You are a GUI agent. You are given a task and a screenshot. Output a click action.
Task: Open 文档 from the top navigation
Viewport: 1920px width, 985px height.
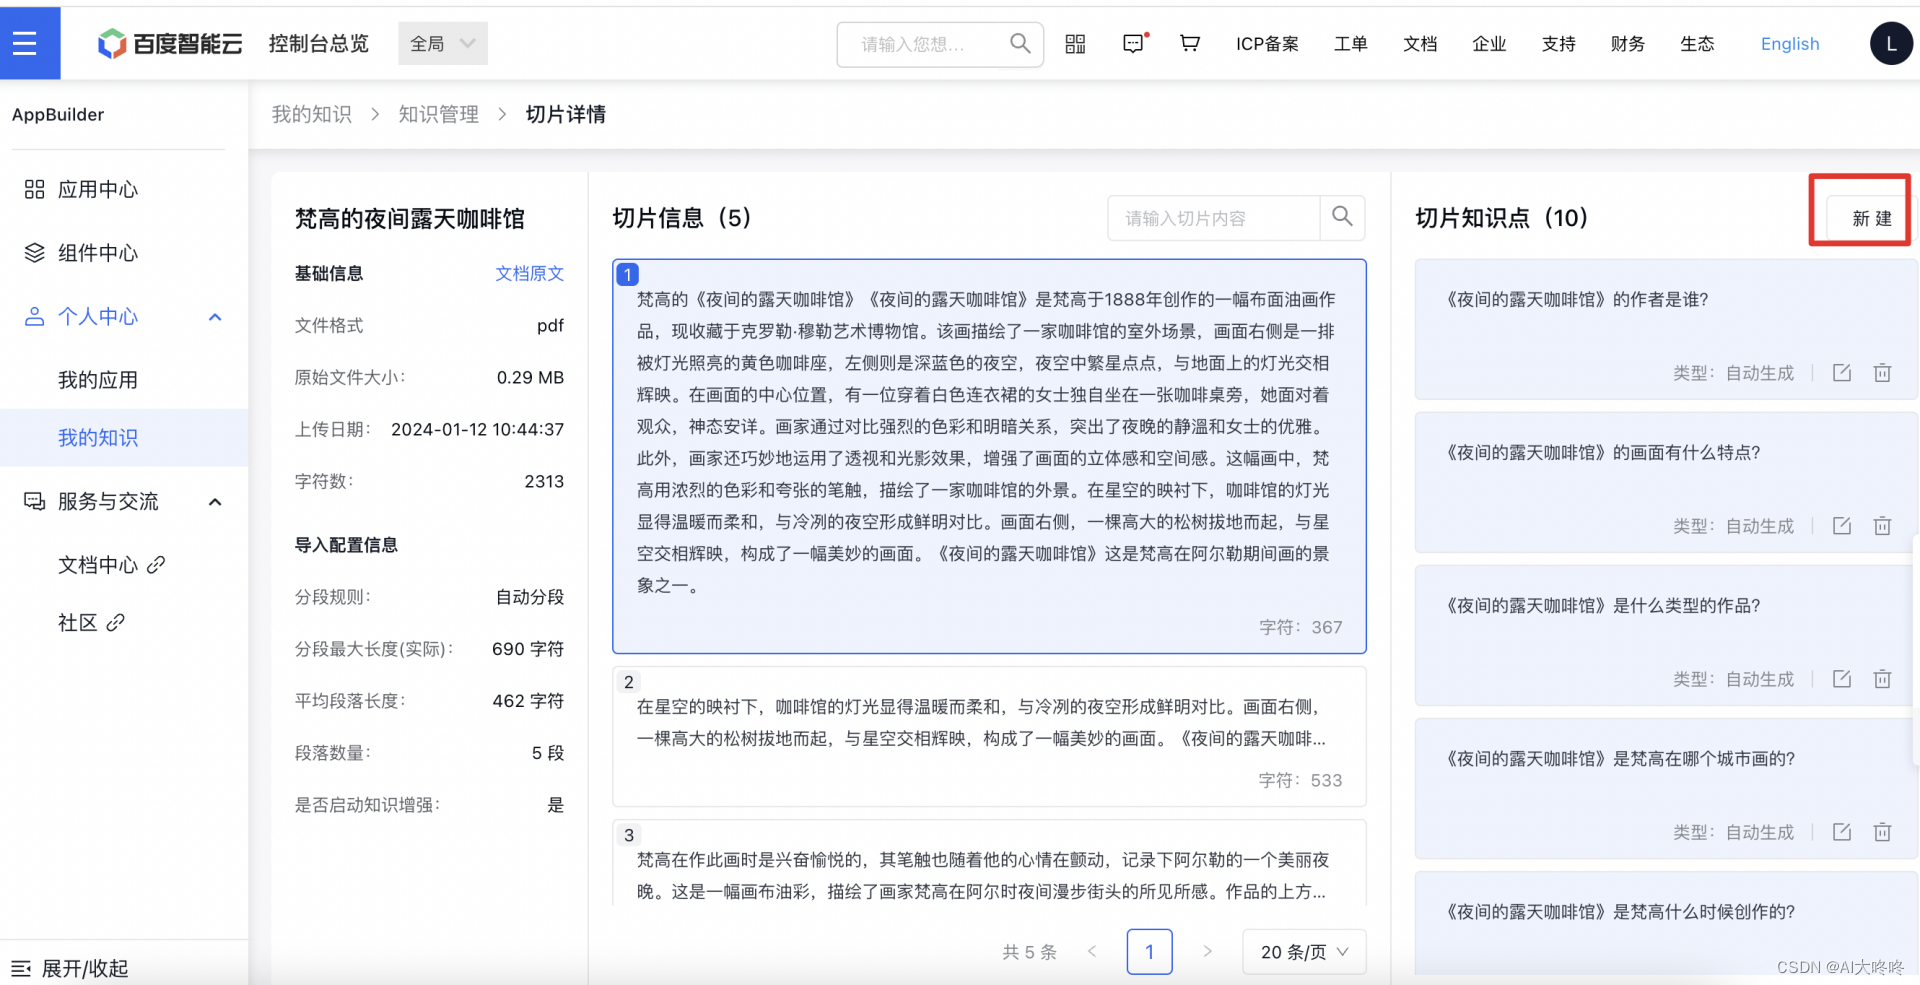tap(1420, 44)
